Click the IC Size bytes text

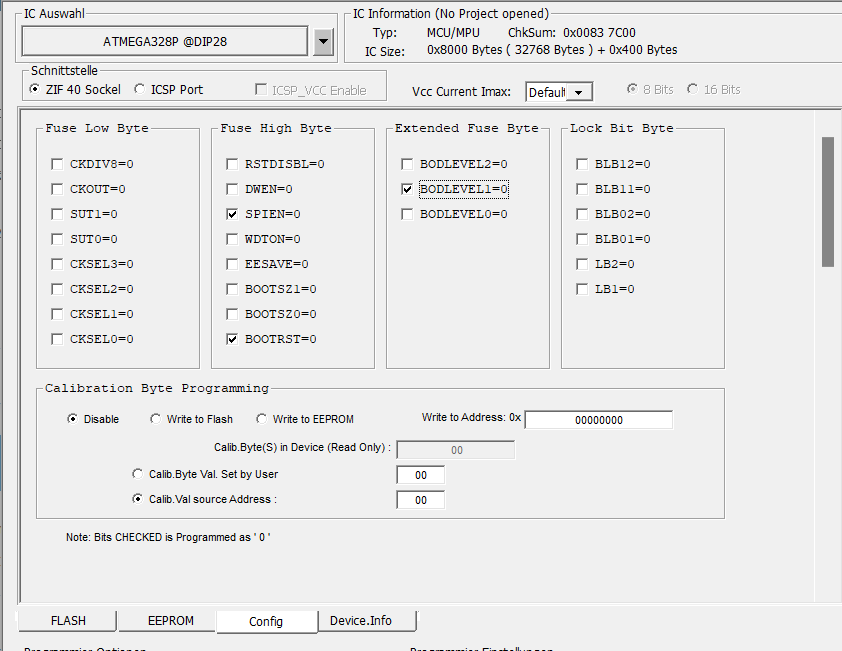(x=552, y=50)
